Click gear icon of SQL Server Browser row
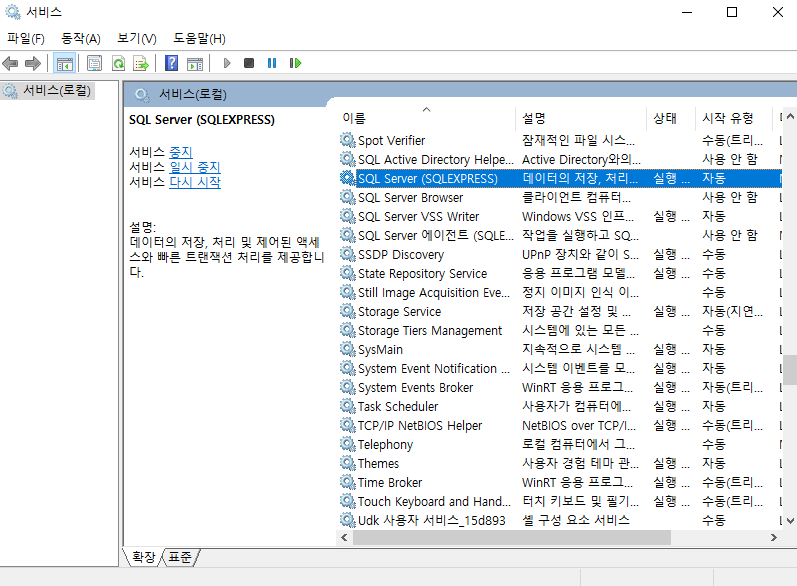Image resolution: width=797 pixels, height=586 pixels. [348, 197]
